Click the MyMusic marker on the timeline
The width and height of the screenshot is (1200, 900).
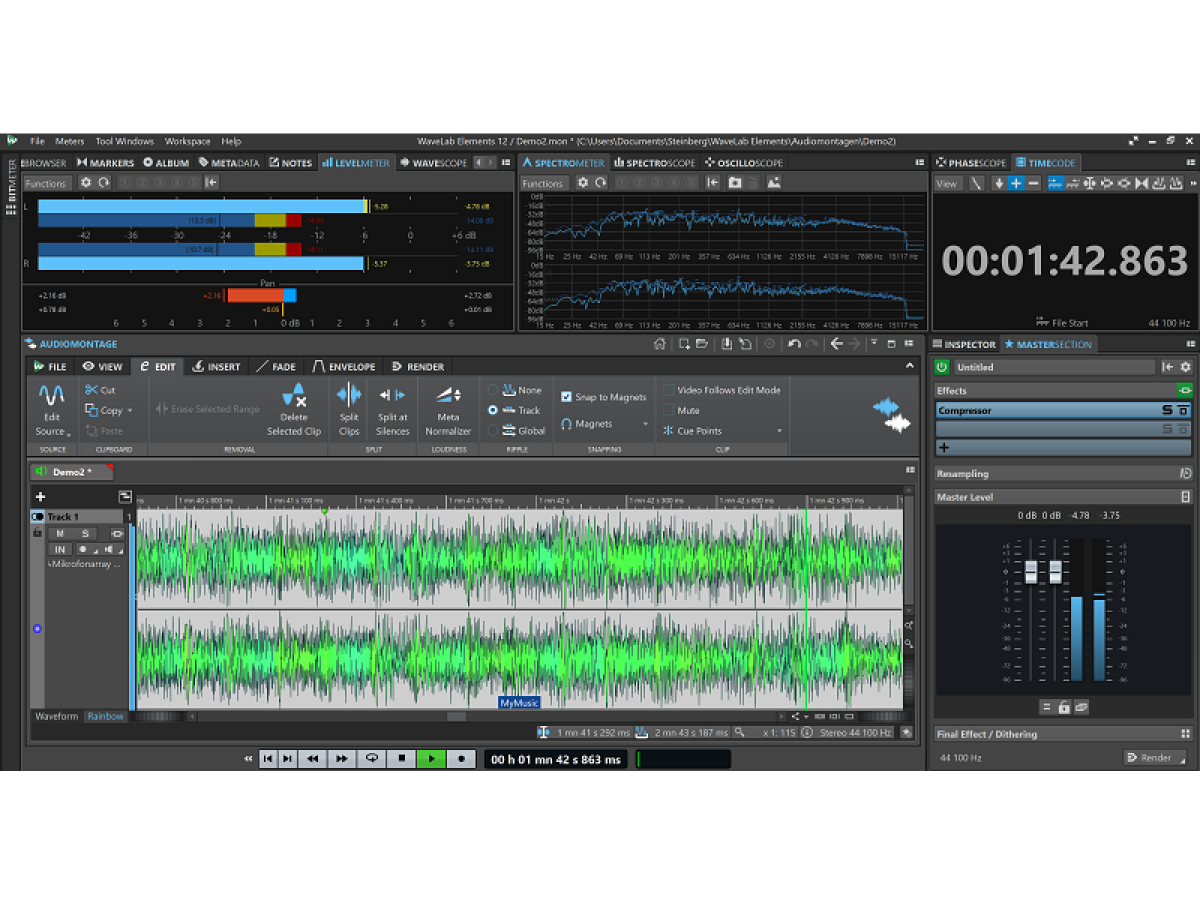coord(521,702)
